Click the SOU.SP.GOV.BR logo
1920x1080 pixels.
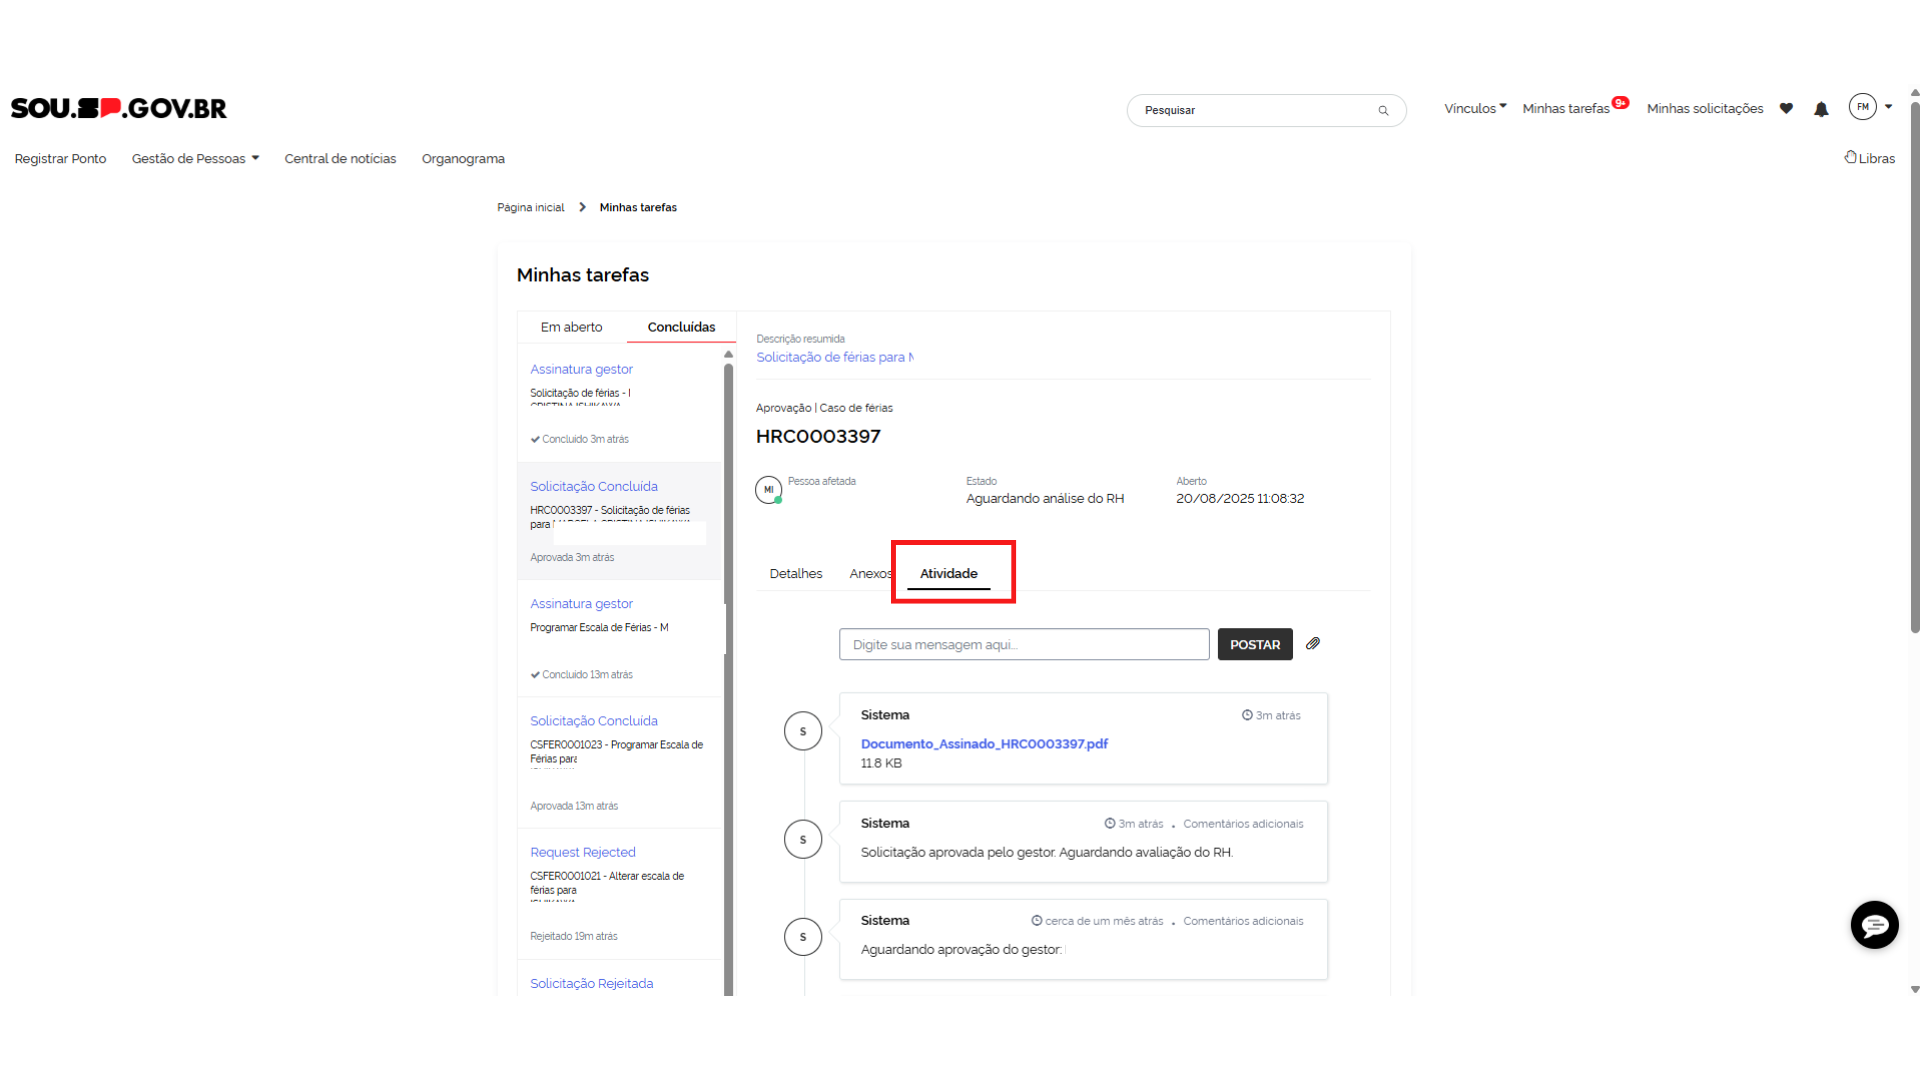[x=119, y=108]
